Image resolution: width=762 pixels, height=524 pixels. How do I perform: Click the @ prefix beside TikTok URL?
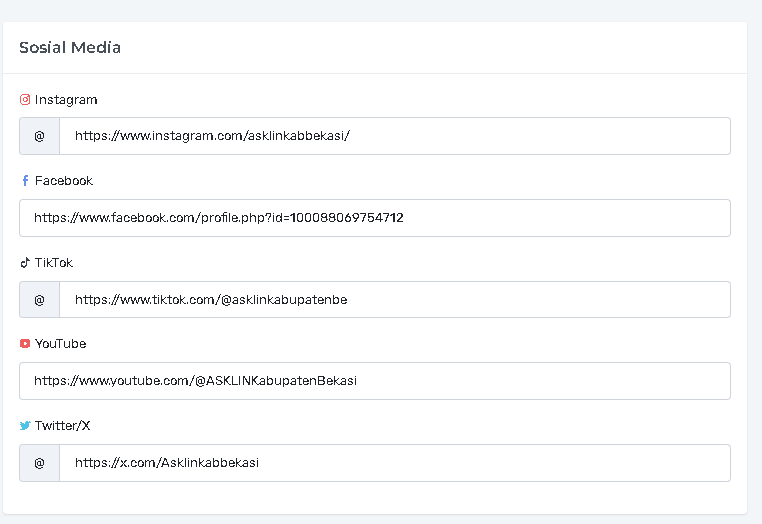click(40, 299)
